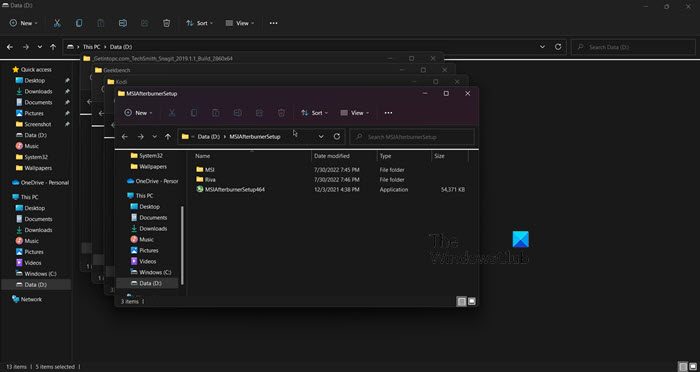Viewport: 700px width, 372px height.
Task: Open the View dropdown in the MSIAfterburnerSetup window
Action: [x=355, y=113]
